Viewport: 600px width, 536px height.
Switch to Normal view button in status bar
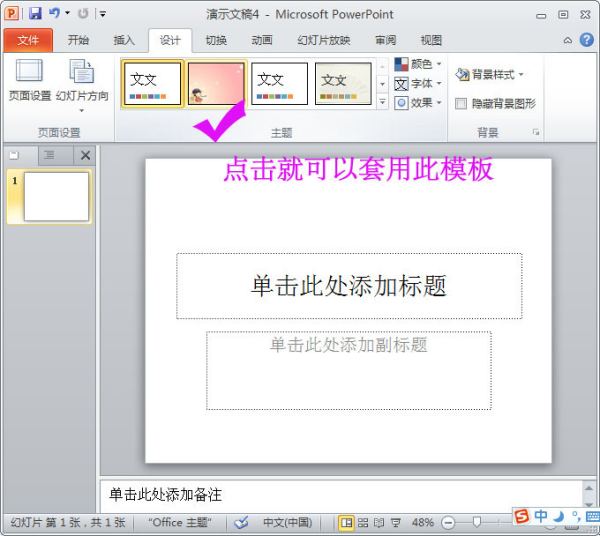[x=346, y=522]
